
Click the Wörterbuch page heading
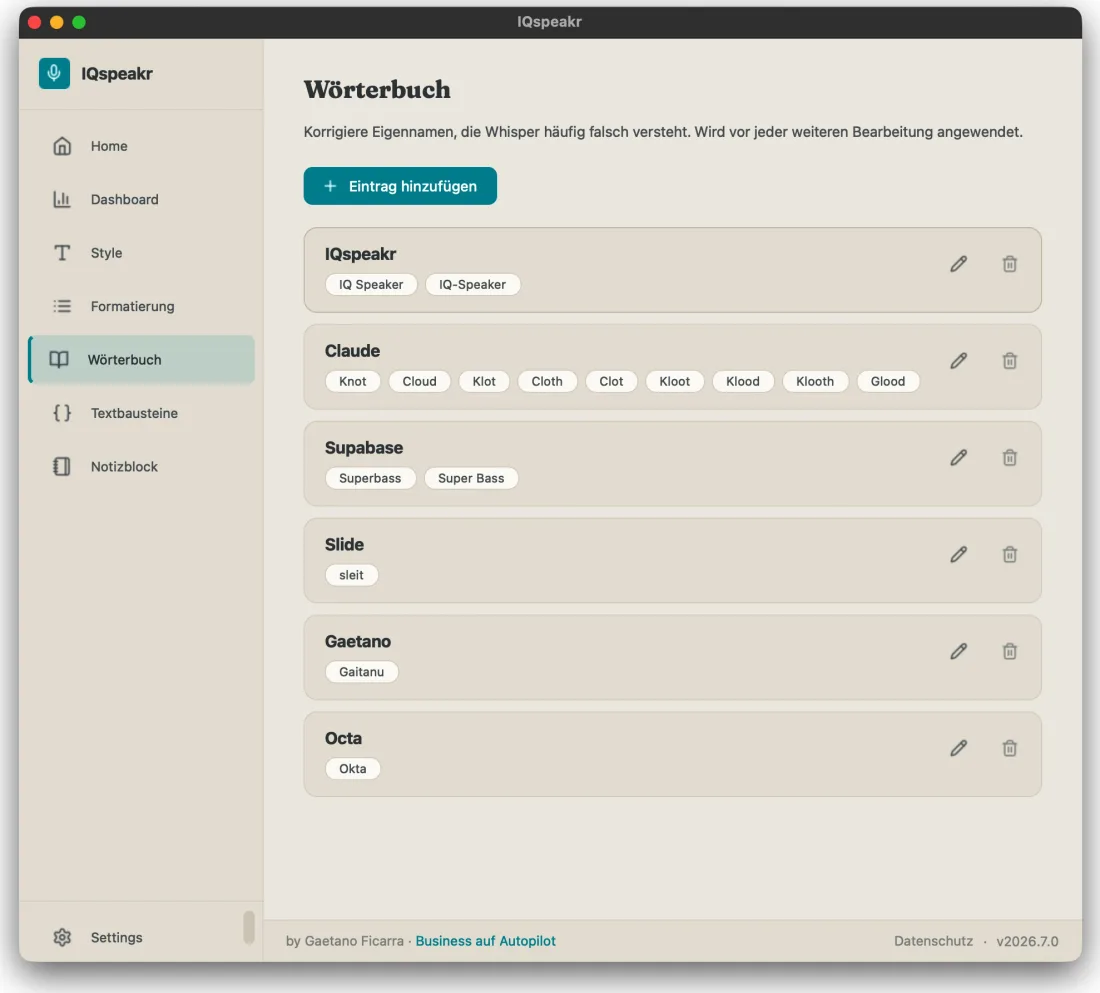(377, 90)
